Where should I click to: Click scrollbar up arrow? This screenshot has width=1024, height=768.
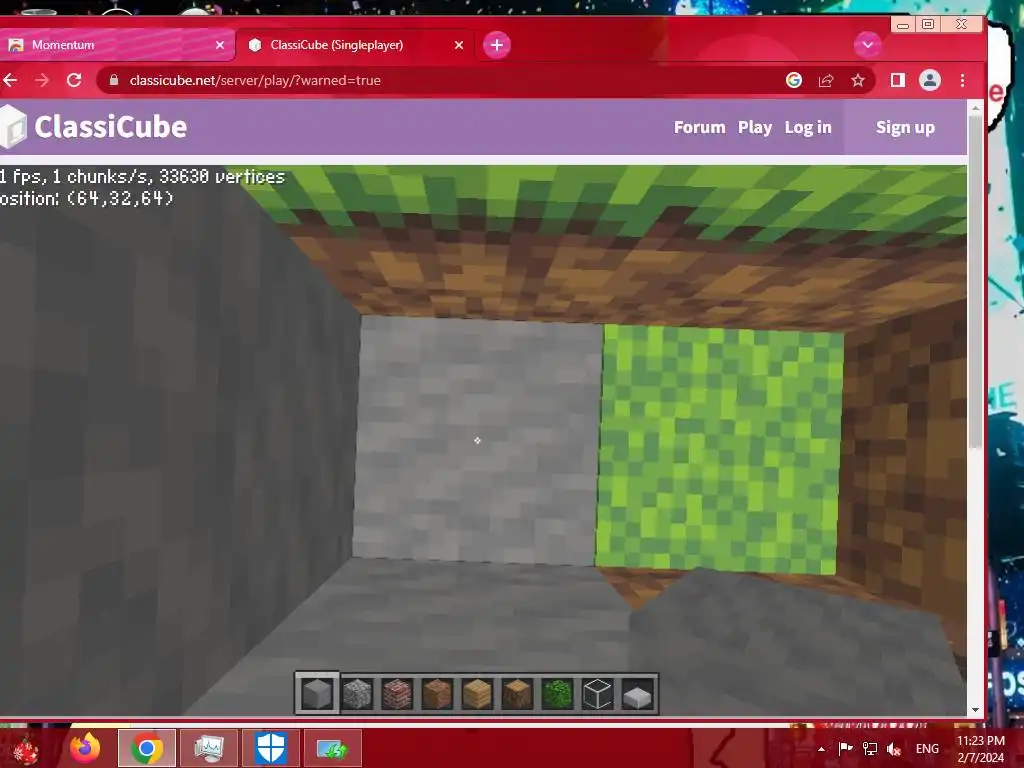[975, 108]
